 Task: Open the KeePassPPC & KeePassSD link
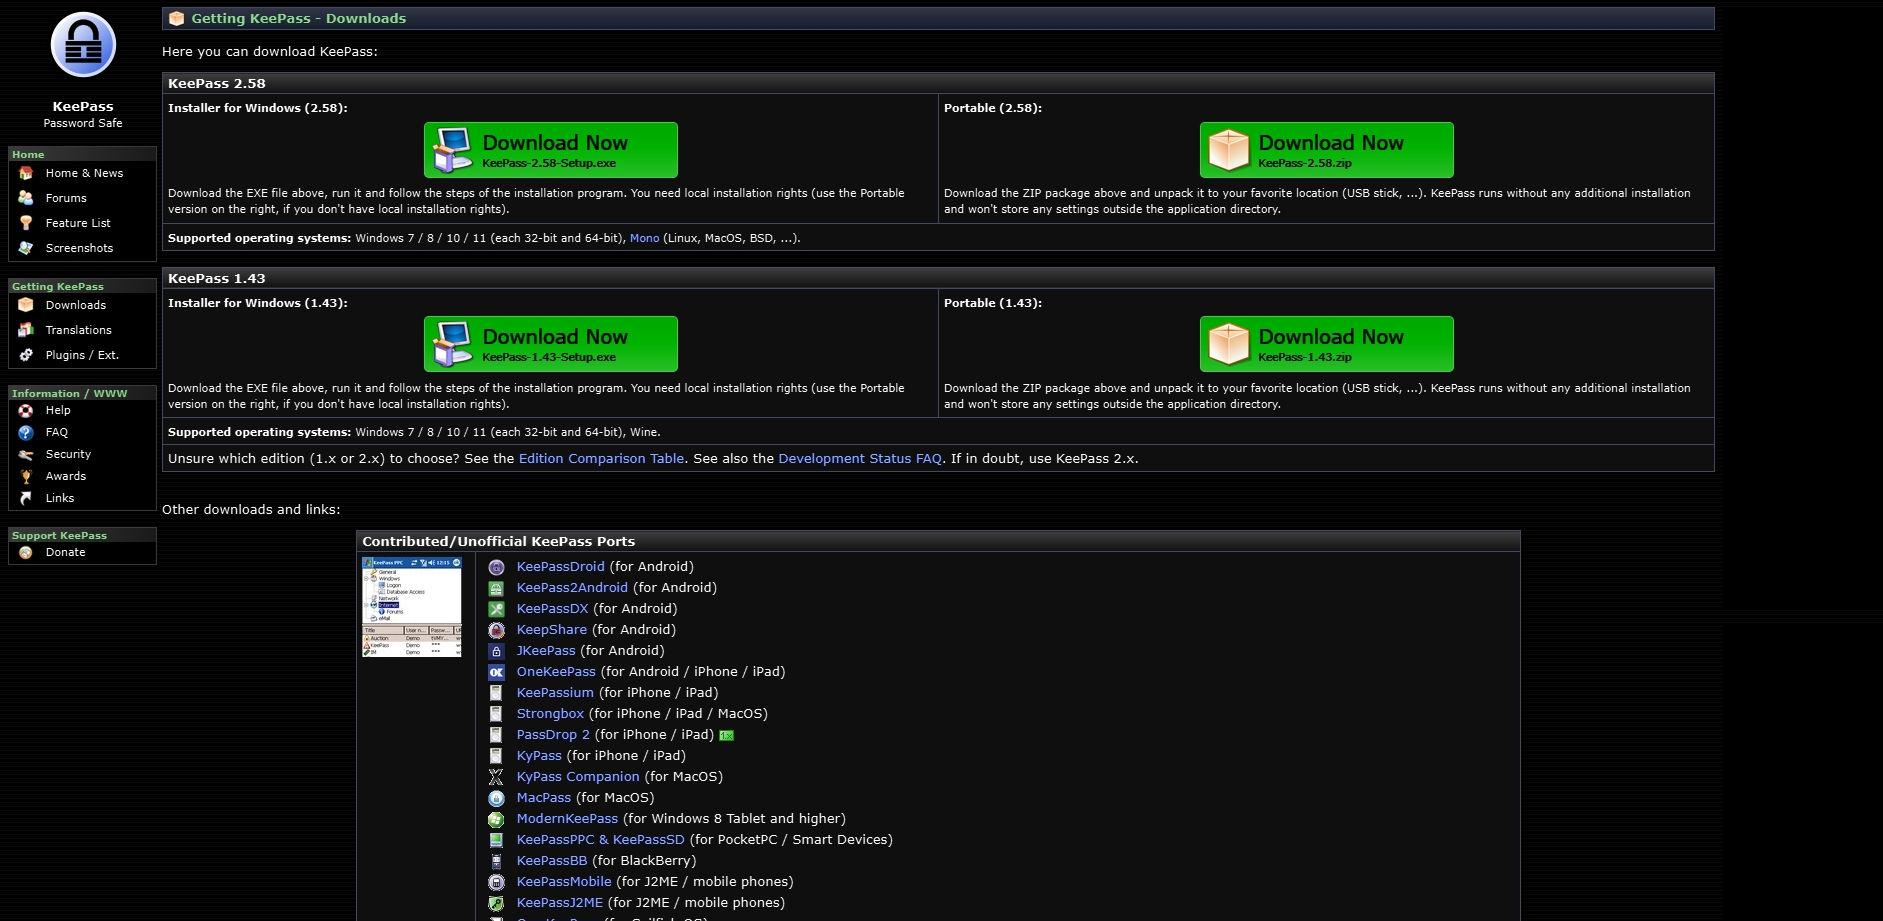pyautogui.click(x=600, y=840)
